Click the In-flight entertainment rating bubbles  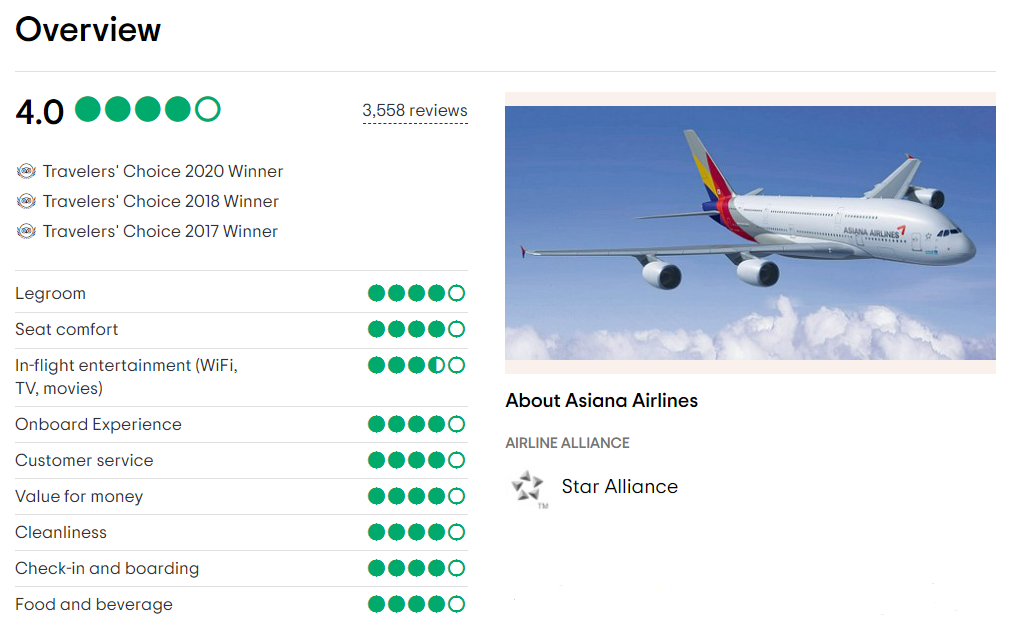pyautogui.click(x=416, y=365)
